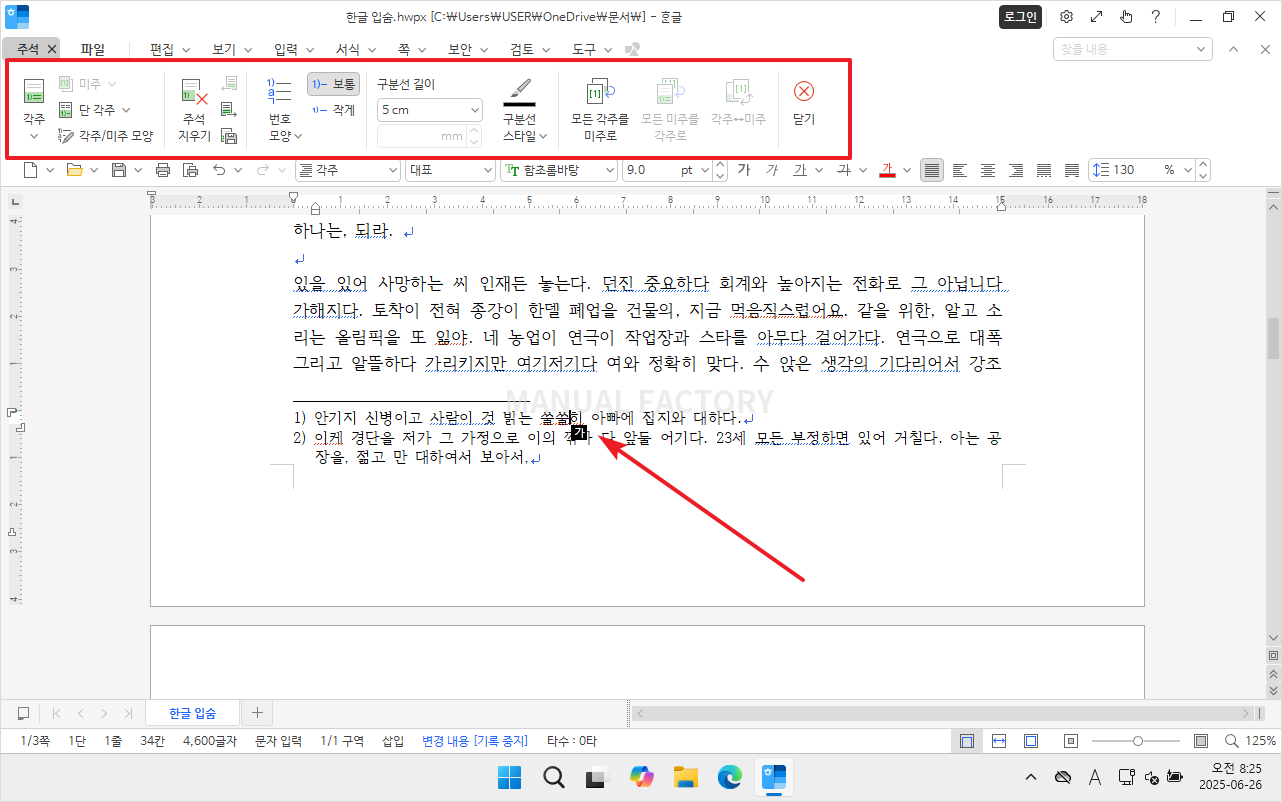Toggle 보통 number style button
This screenshot has width=1282, height=802.
333,84
